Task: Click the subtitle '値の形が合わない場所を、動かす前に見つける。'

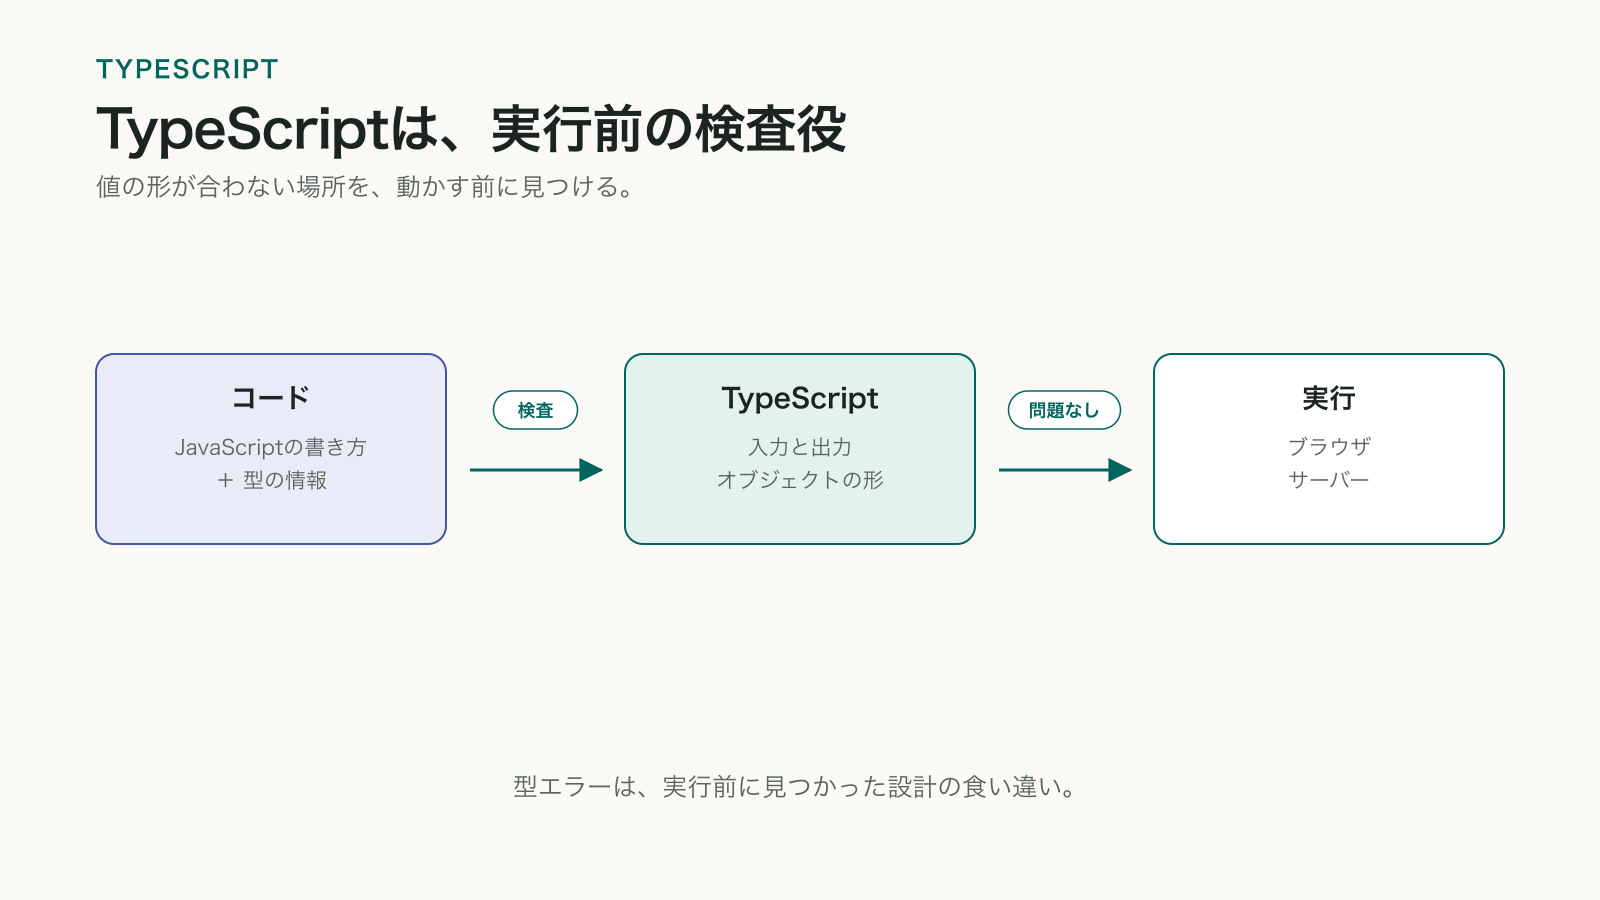Action: coord(366,187)
